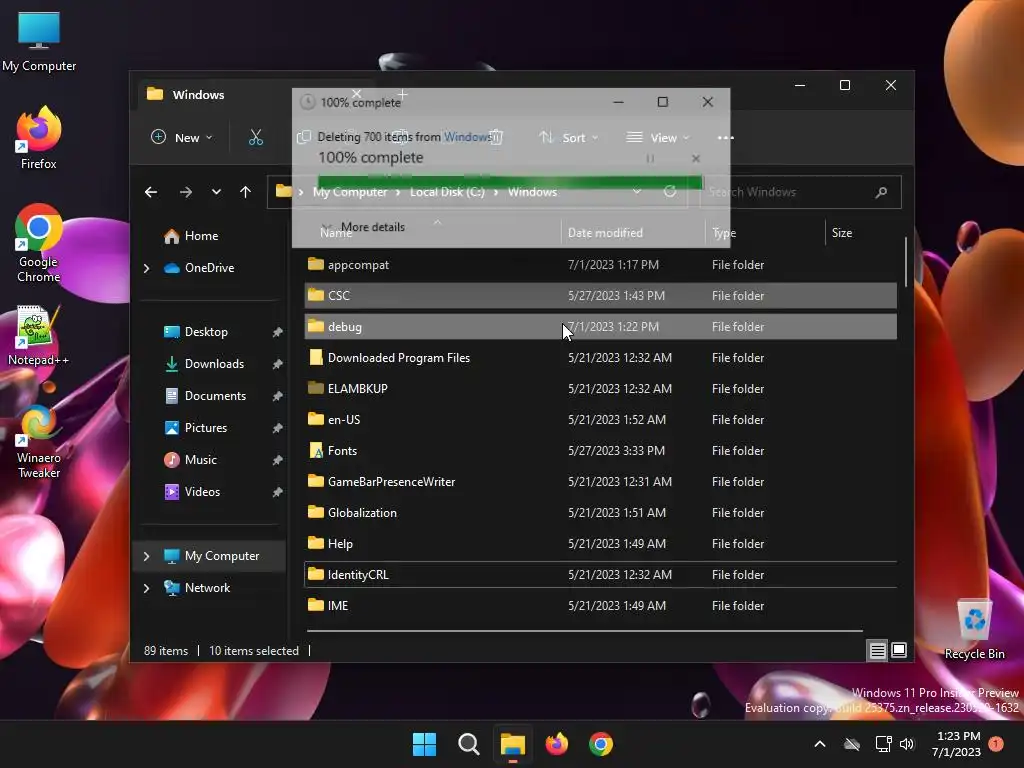This screenshot has height=768, width=1024.
Task: Select Downloaded Program Files folder
Action: (x=600, y=357)
